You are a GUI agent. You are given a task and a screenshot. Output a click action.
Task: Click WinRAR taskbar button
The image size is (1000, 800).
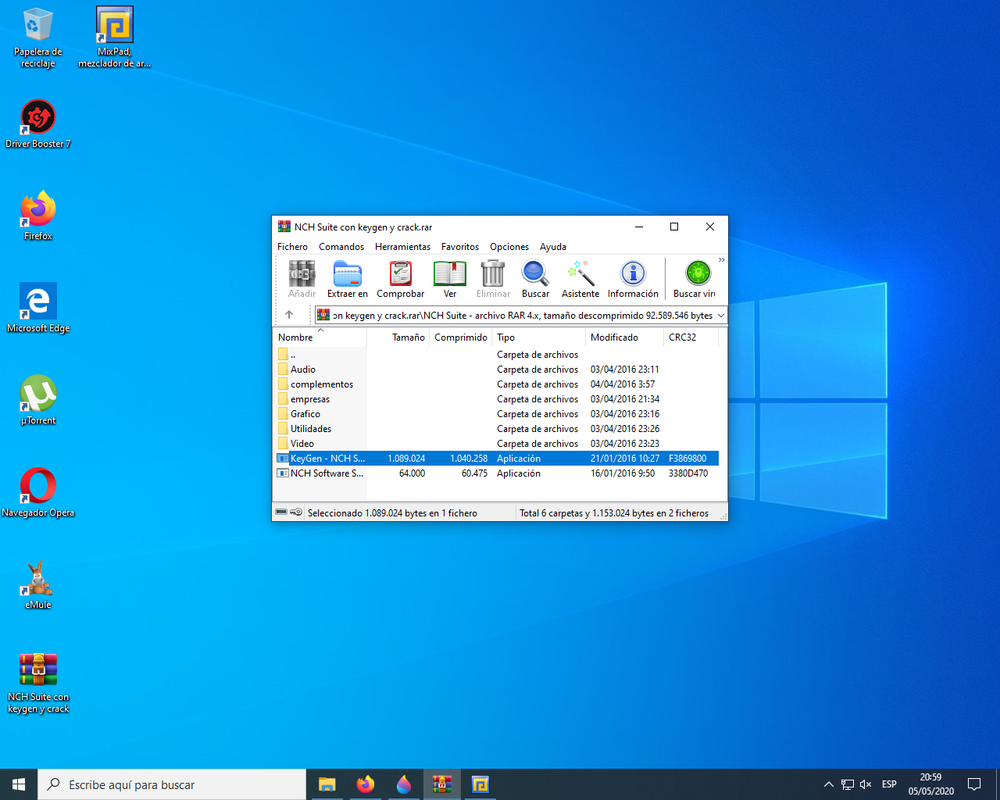(442, 784)
